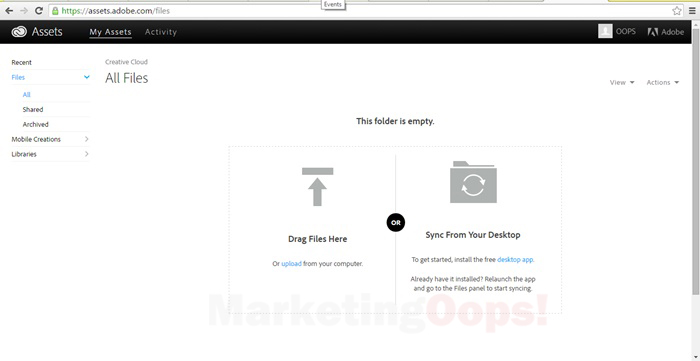Show Archived files in sidebar
The height and width of the screenshot is (361, 700).
pyautogui.click(x=36, y=124)
